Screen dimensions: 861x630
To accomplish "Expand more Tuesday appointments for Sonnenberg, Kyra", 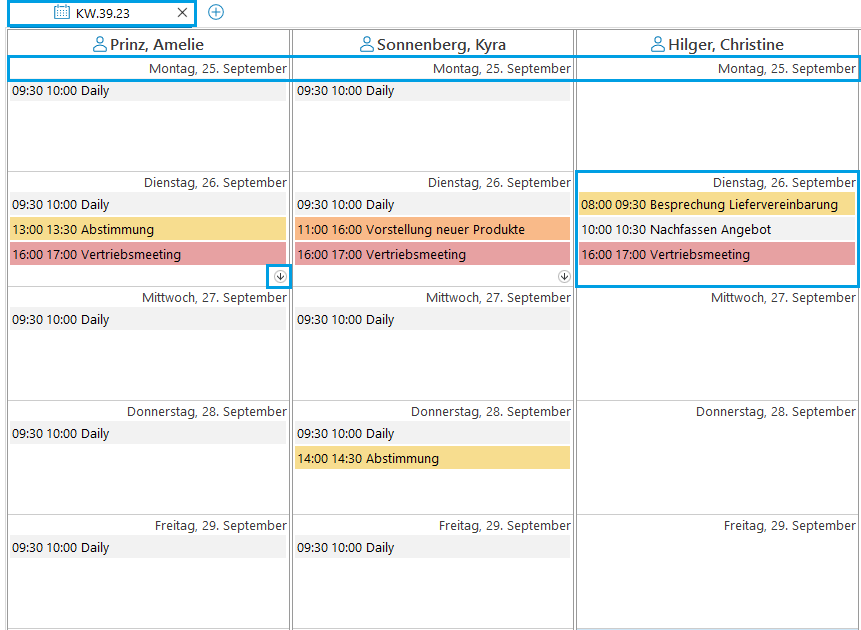I will [x=564, y=276].
